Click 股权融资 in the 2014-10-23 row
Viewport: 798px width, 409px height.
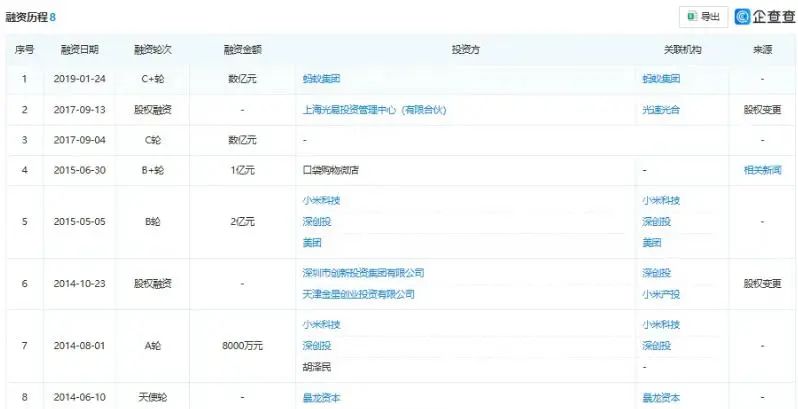coord(153,283)
